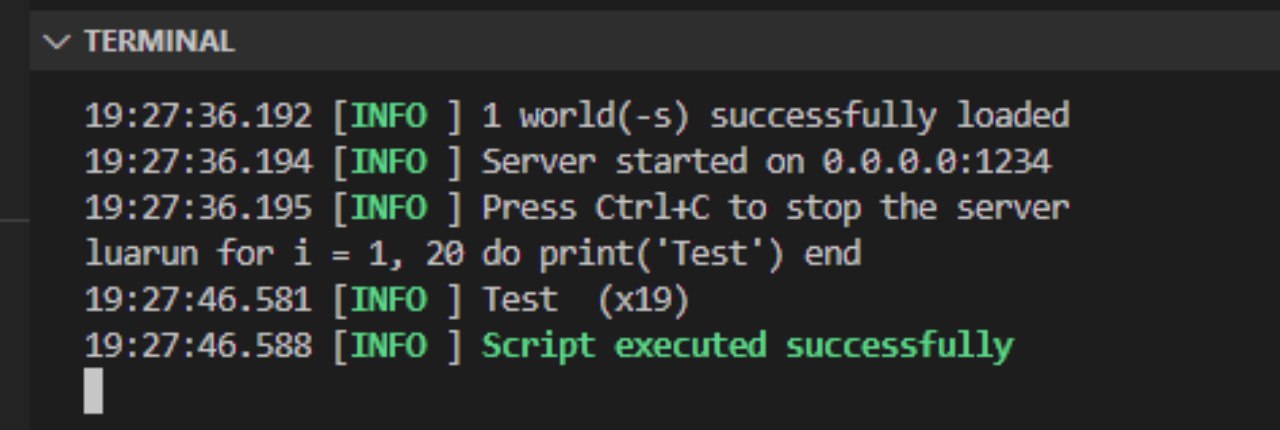
Task: Click the server address 0.0.0.0:1234
Action: pos(936,162)
